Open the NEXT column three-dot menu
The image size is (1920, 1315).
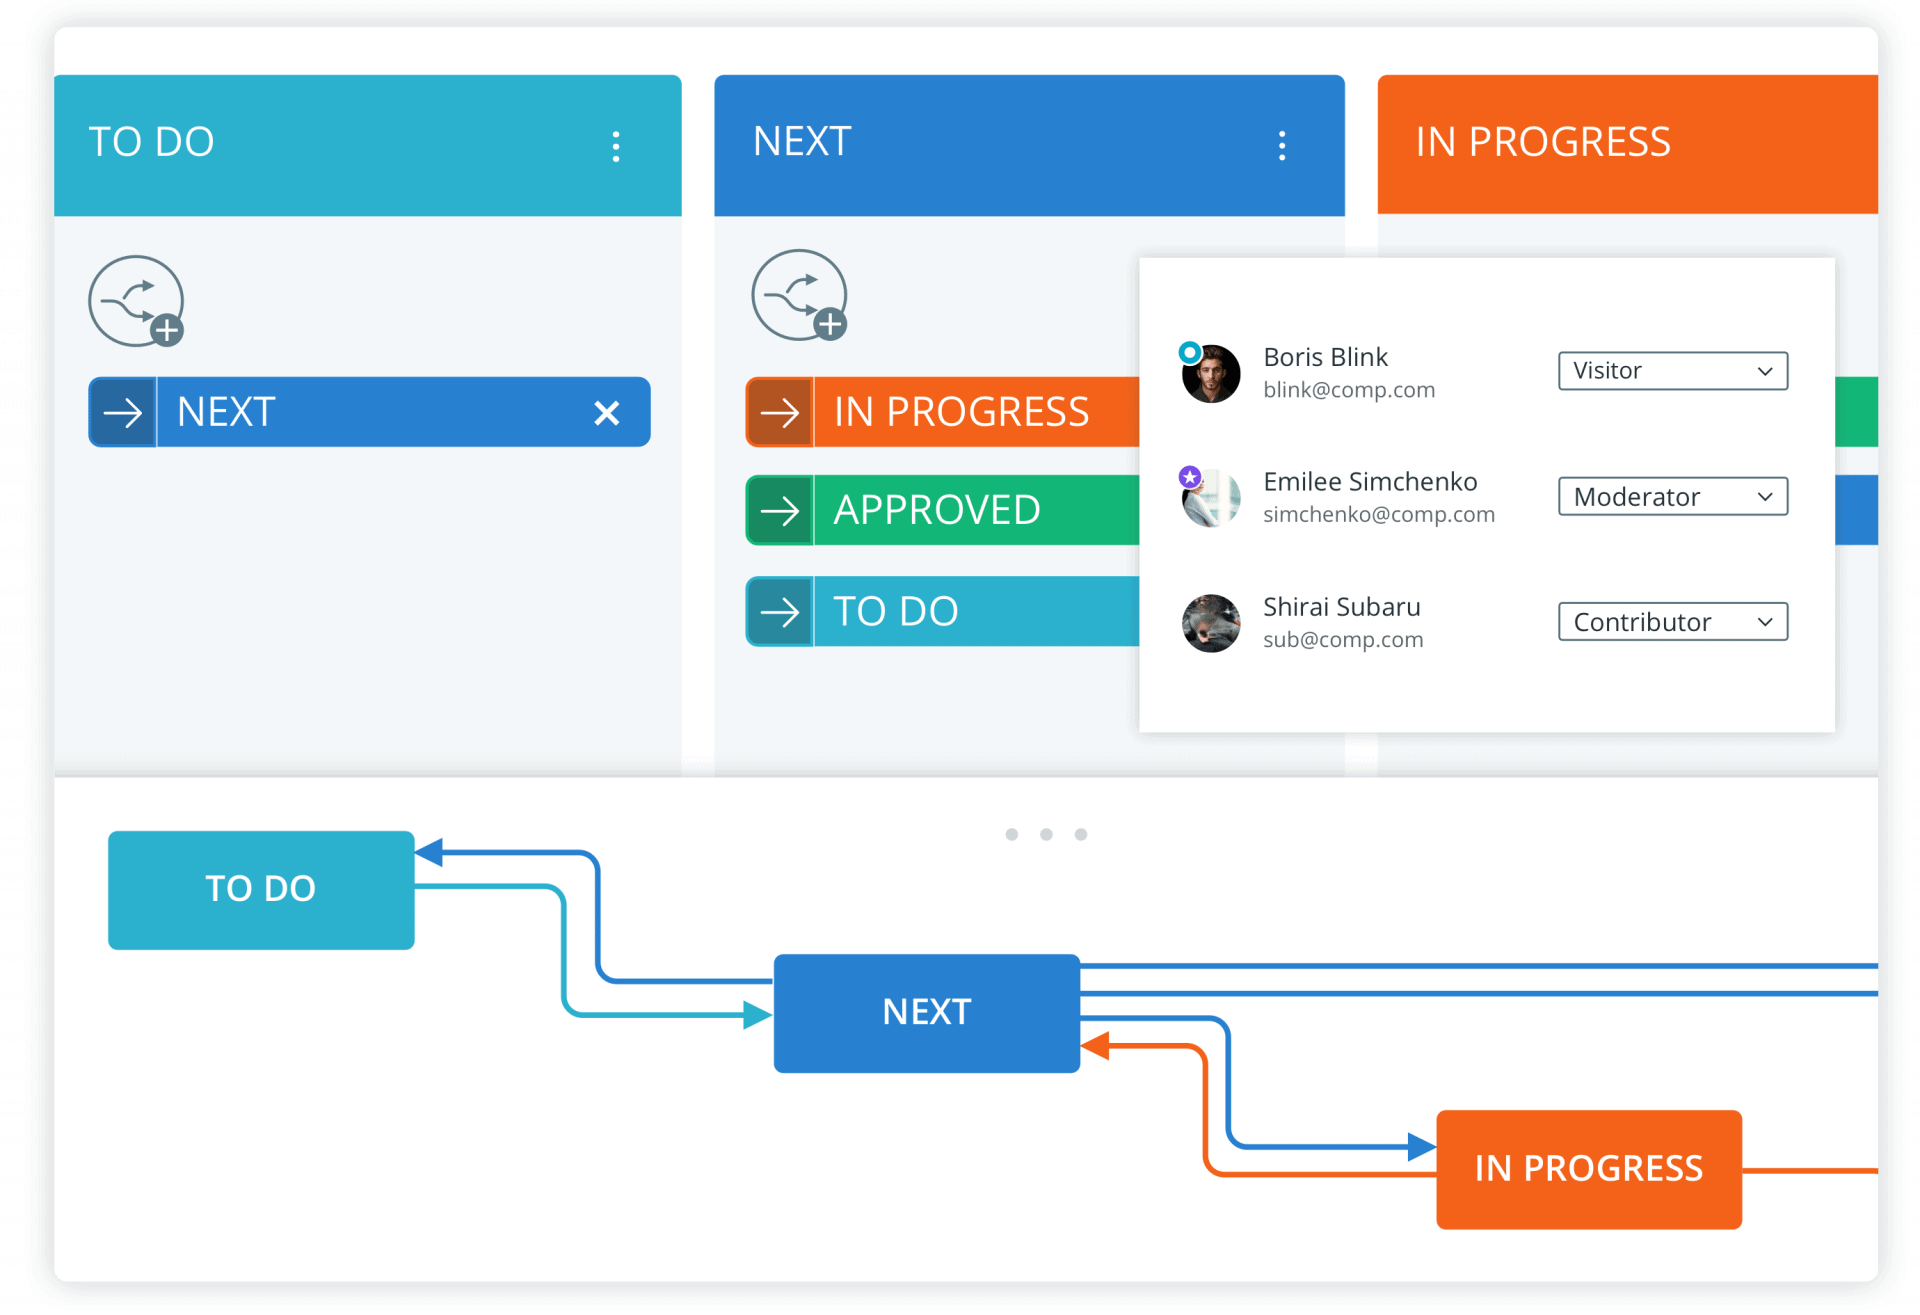click(x=1281, y=146)
